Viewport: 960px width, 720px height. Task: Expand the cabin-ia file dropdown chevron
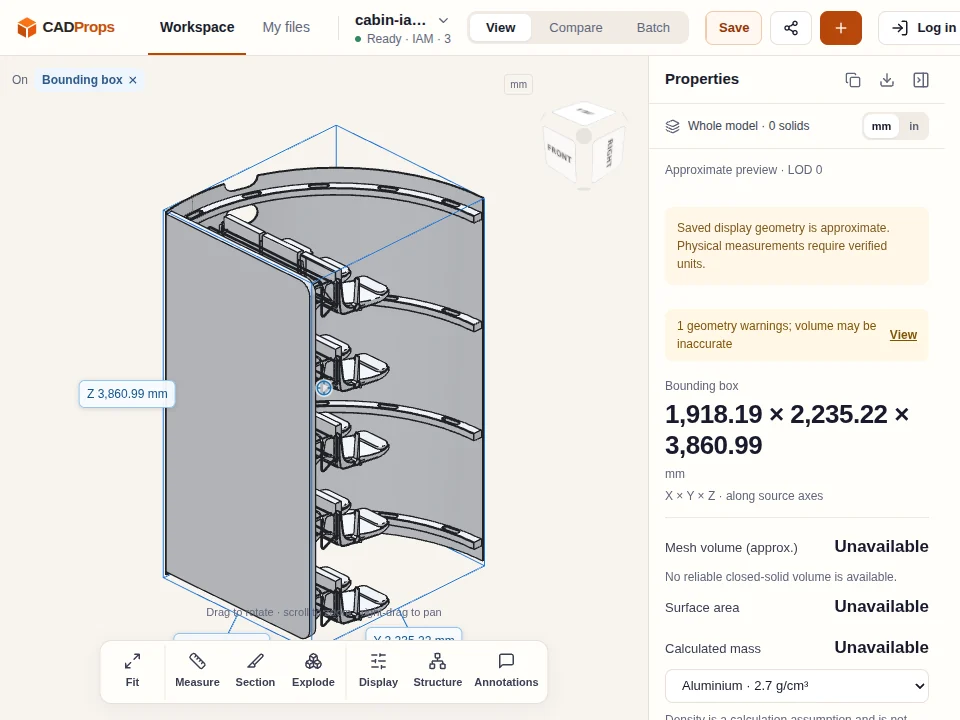coord(443,20)
